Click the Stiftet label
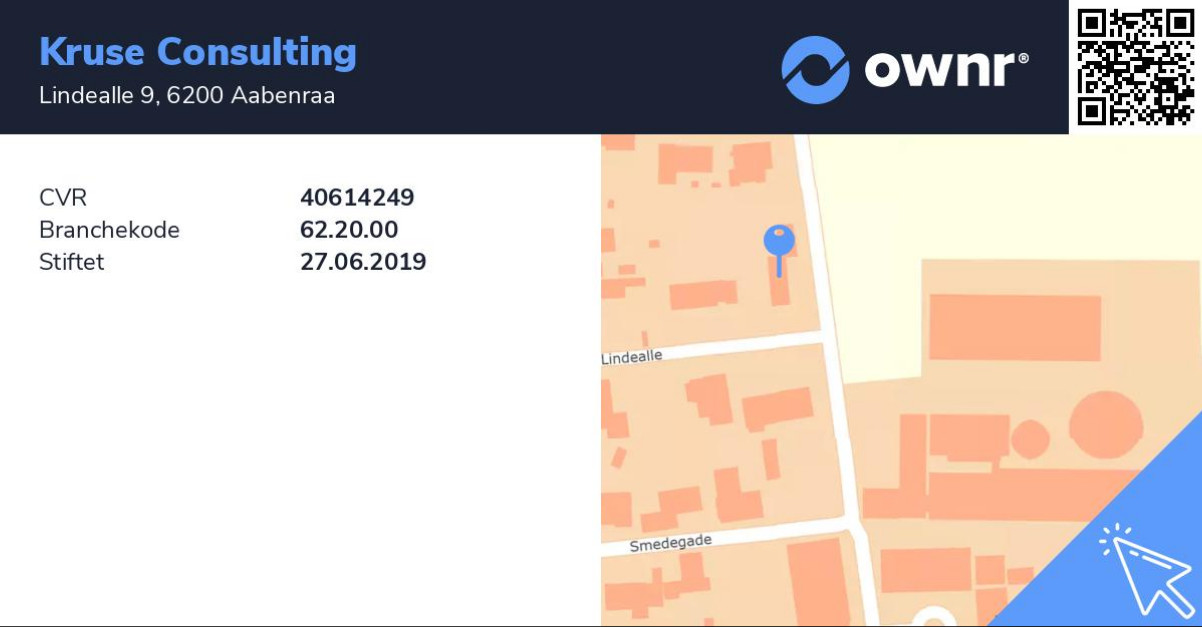1202x627 pixels. click(72, 262)
